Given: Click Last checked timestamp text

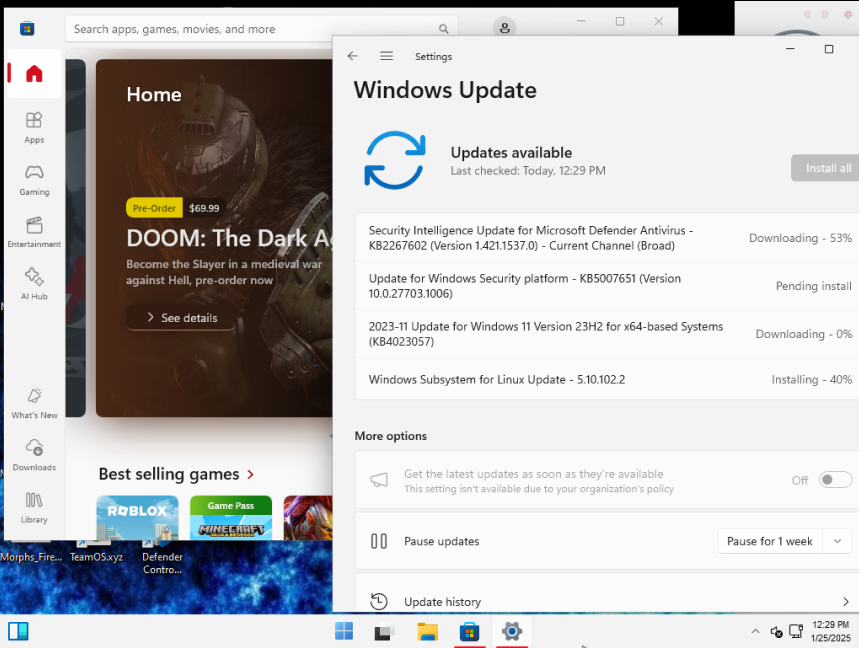Looking at the screenshot, I should click(x=528, y=170).
